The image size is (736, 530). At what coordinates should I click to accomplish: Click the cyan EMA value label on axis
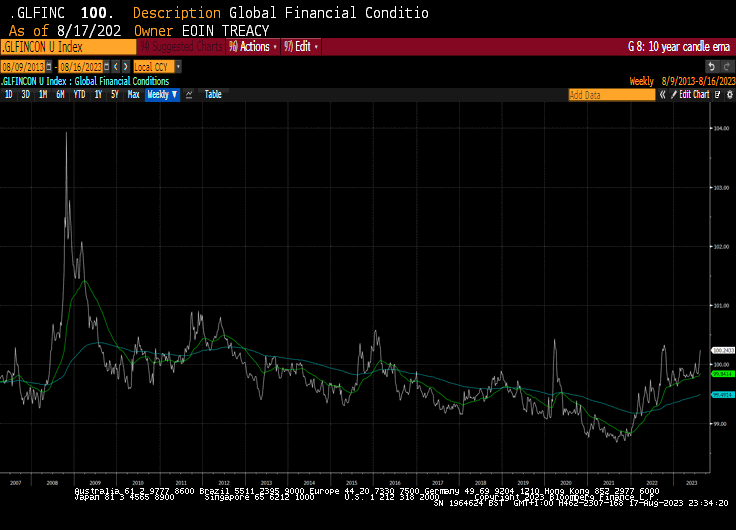click(x=723, y=395)
